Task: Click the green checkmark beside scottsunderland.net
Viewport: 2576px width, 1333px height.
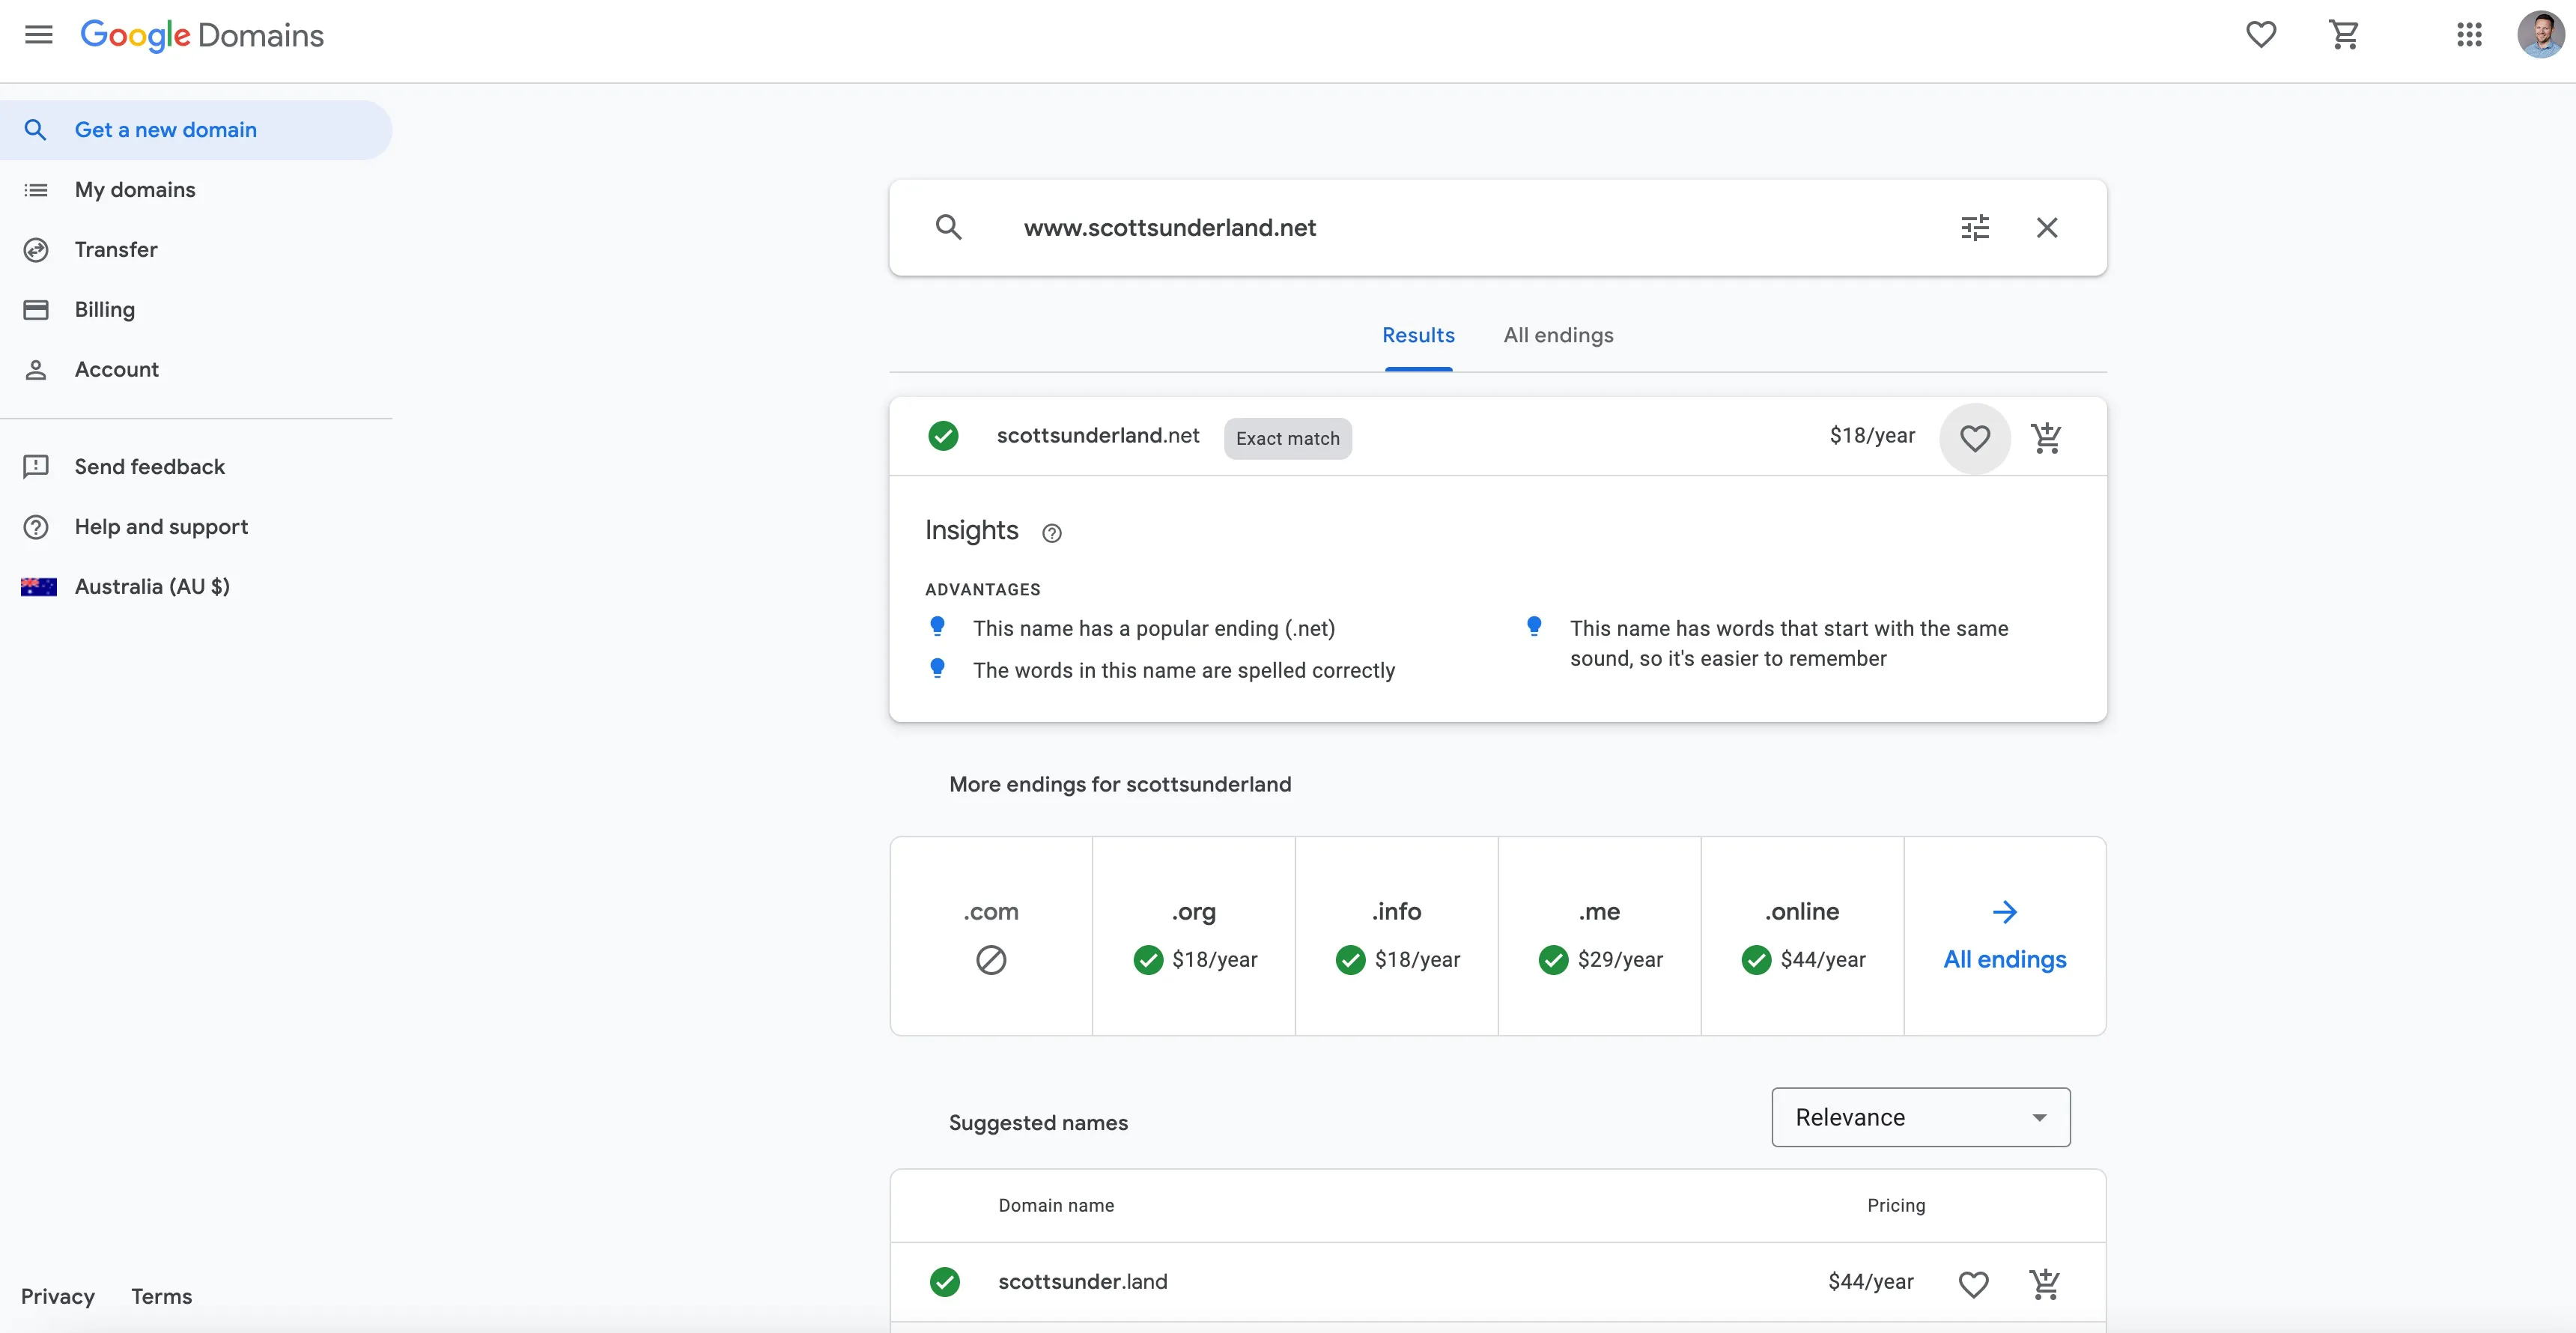Action: [943, 436]
